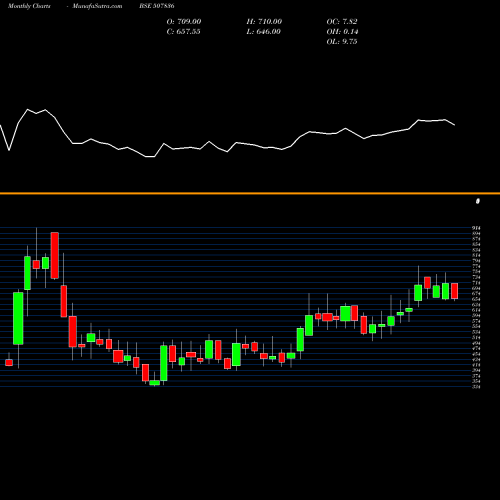This screenshot has width=500, height=500.
Task: Click the low value 'L: 646.00'
Action: click(x=264, y=32)
